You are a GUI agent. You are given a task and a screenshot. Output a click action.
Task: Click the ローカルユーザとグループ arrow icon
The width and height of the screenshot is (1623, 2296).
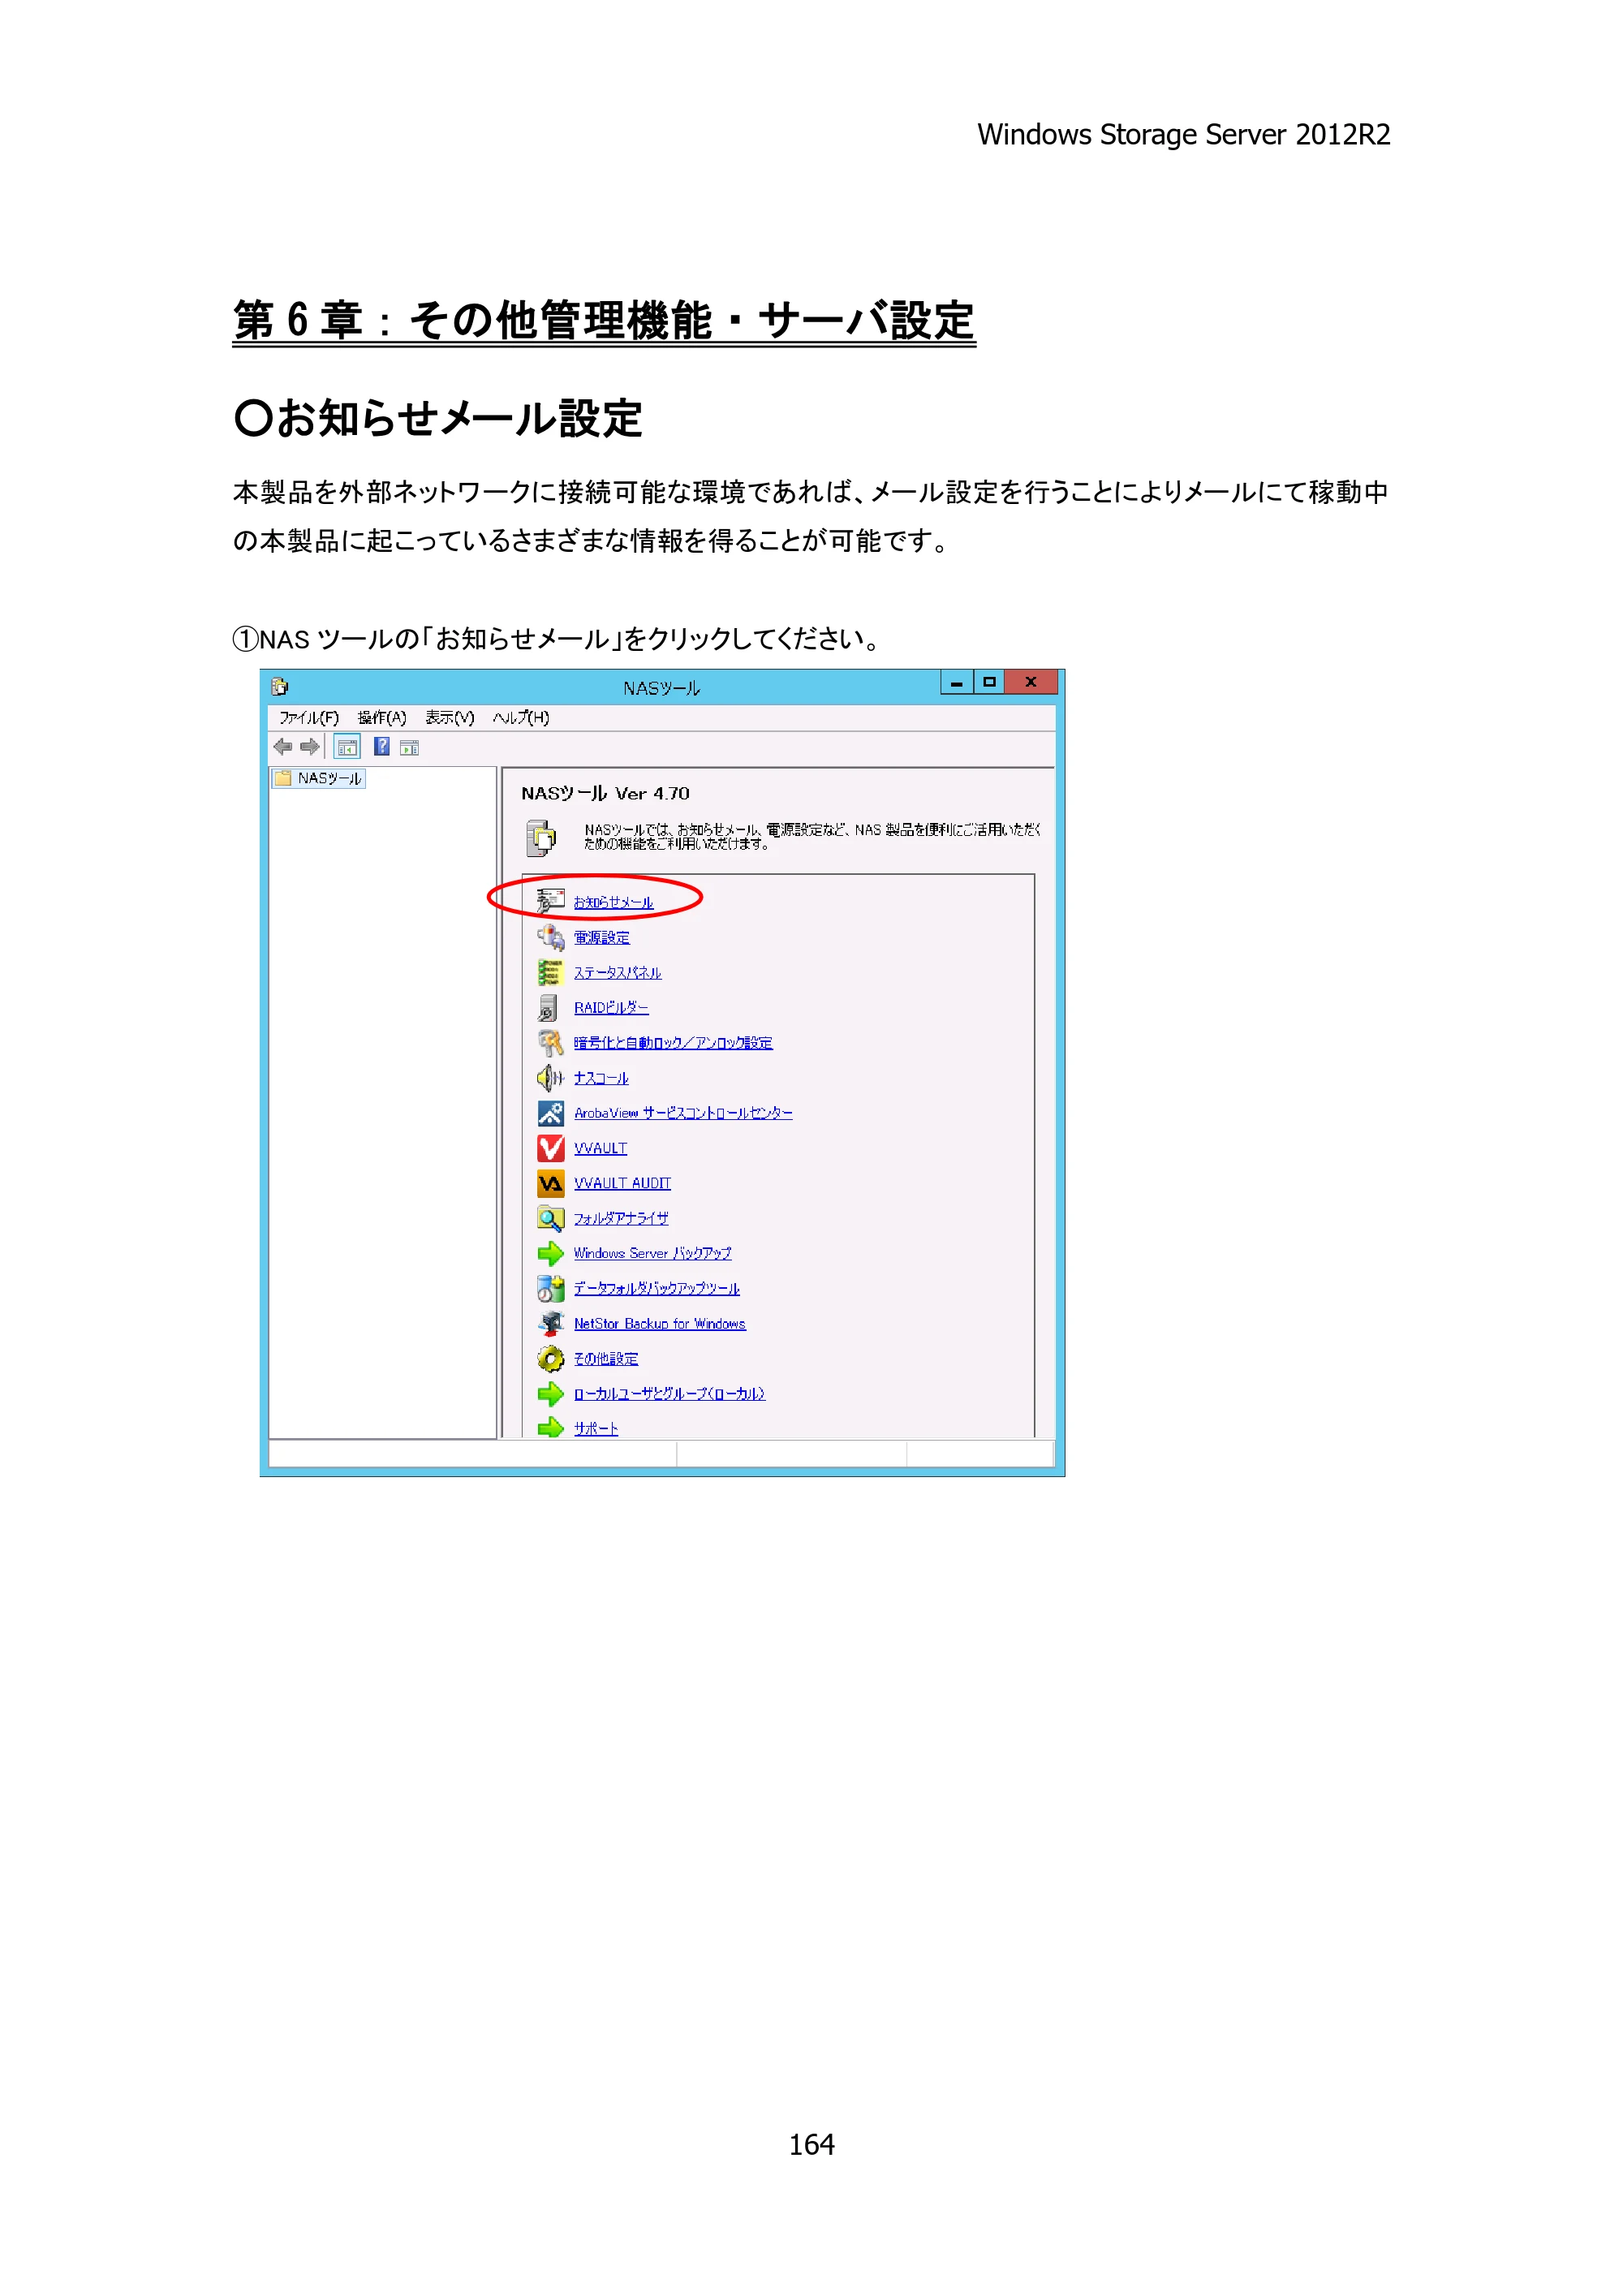click(550, 1393)
